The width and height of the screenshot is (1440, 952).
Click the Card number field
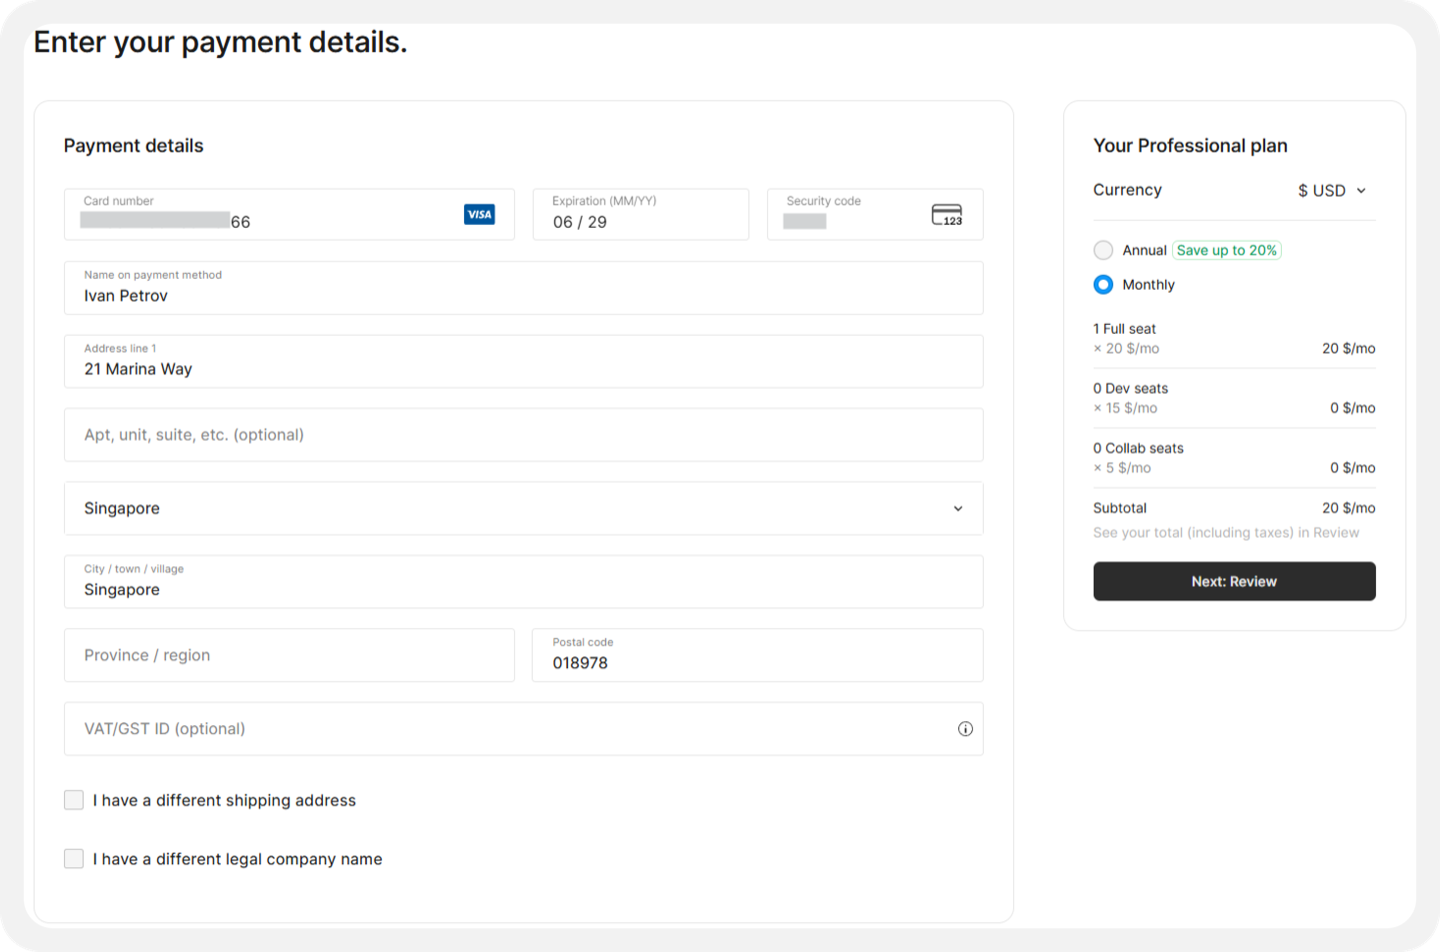[289, 214]
